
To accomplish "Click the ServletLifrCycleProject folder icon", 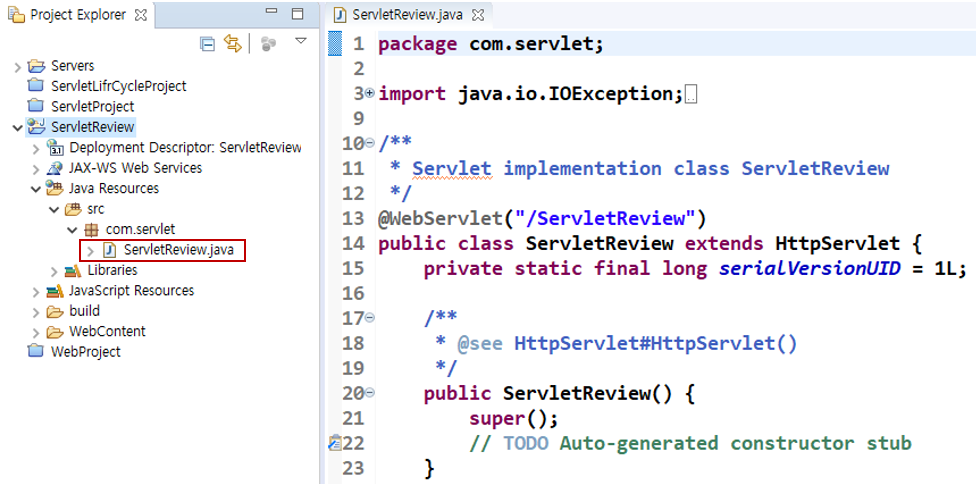I will (x=37, y=85).
